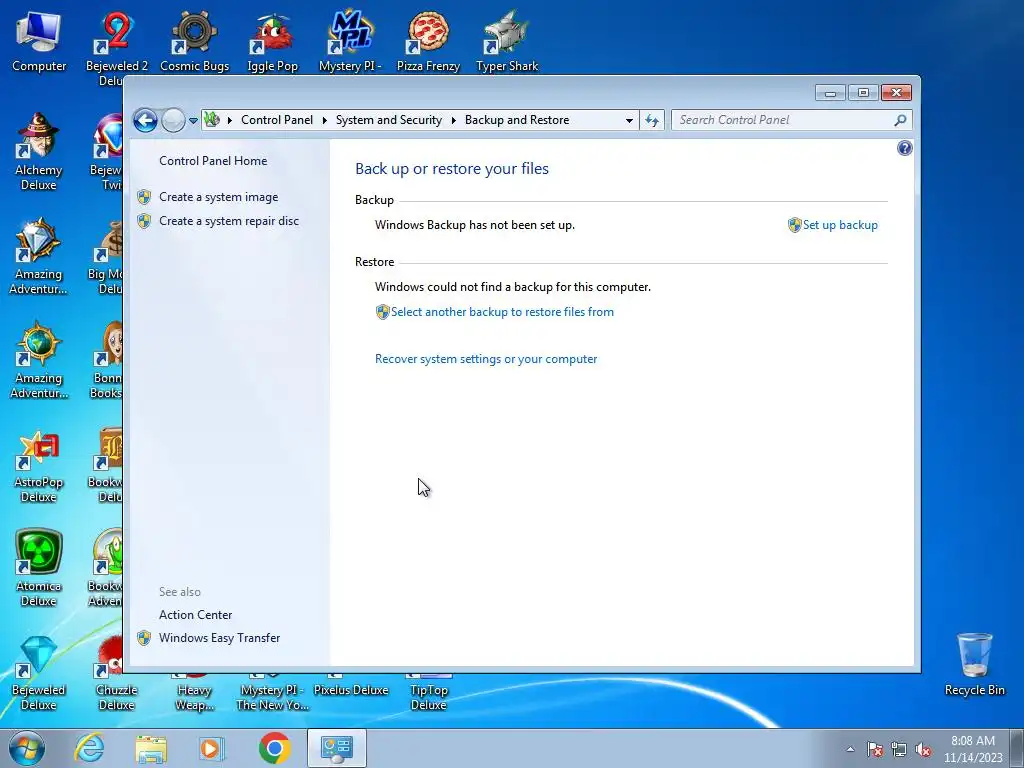Image resolution: width=1024 pixels, height=768 pixels.
Task: Refresh the Backup and Restore page
Action: (x=652, y=120)
